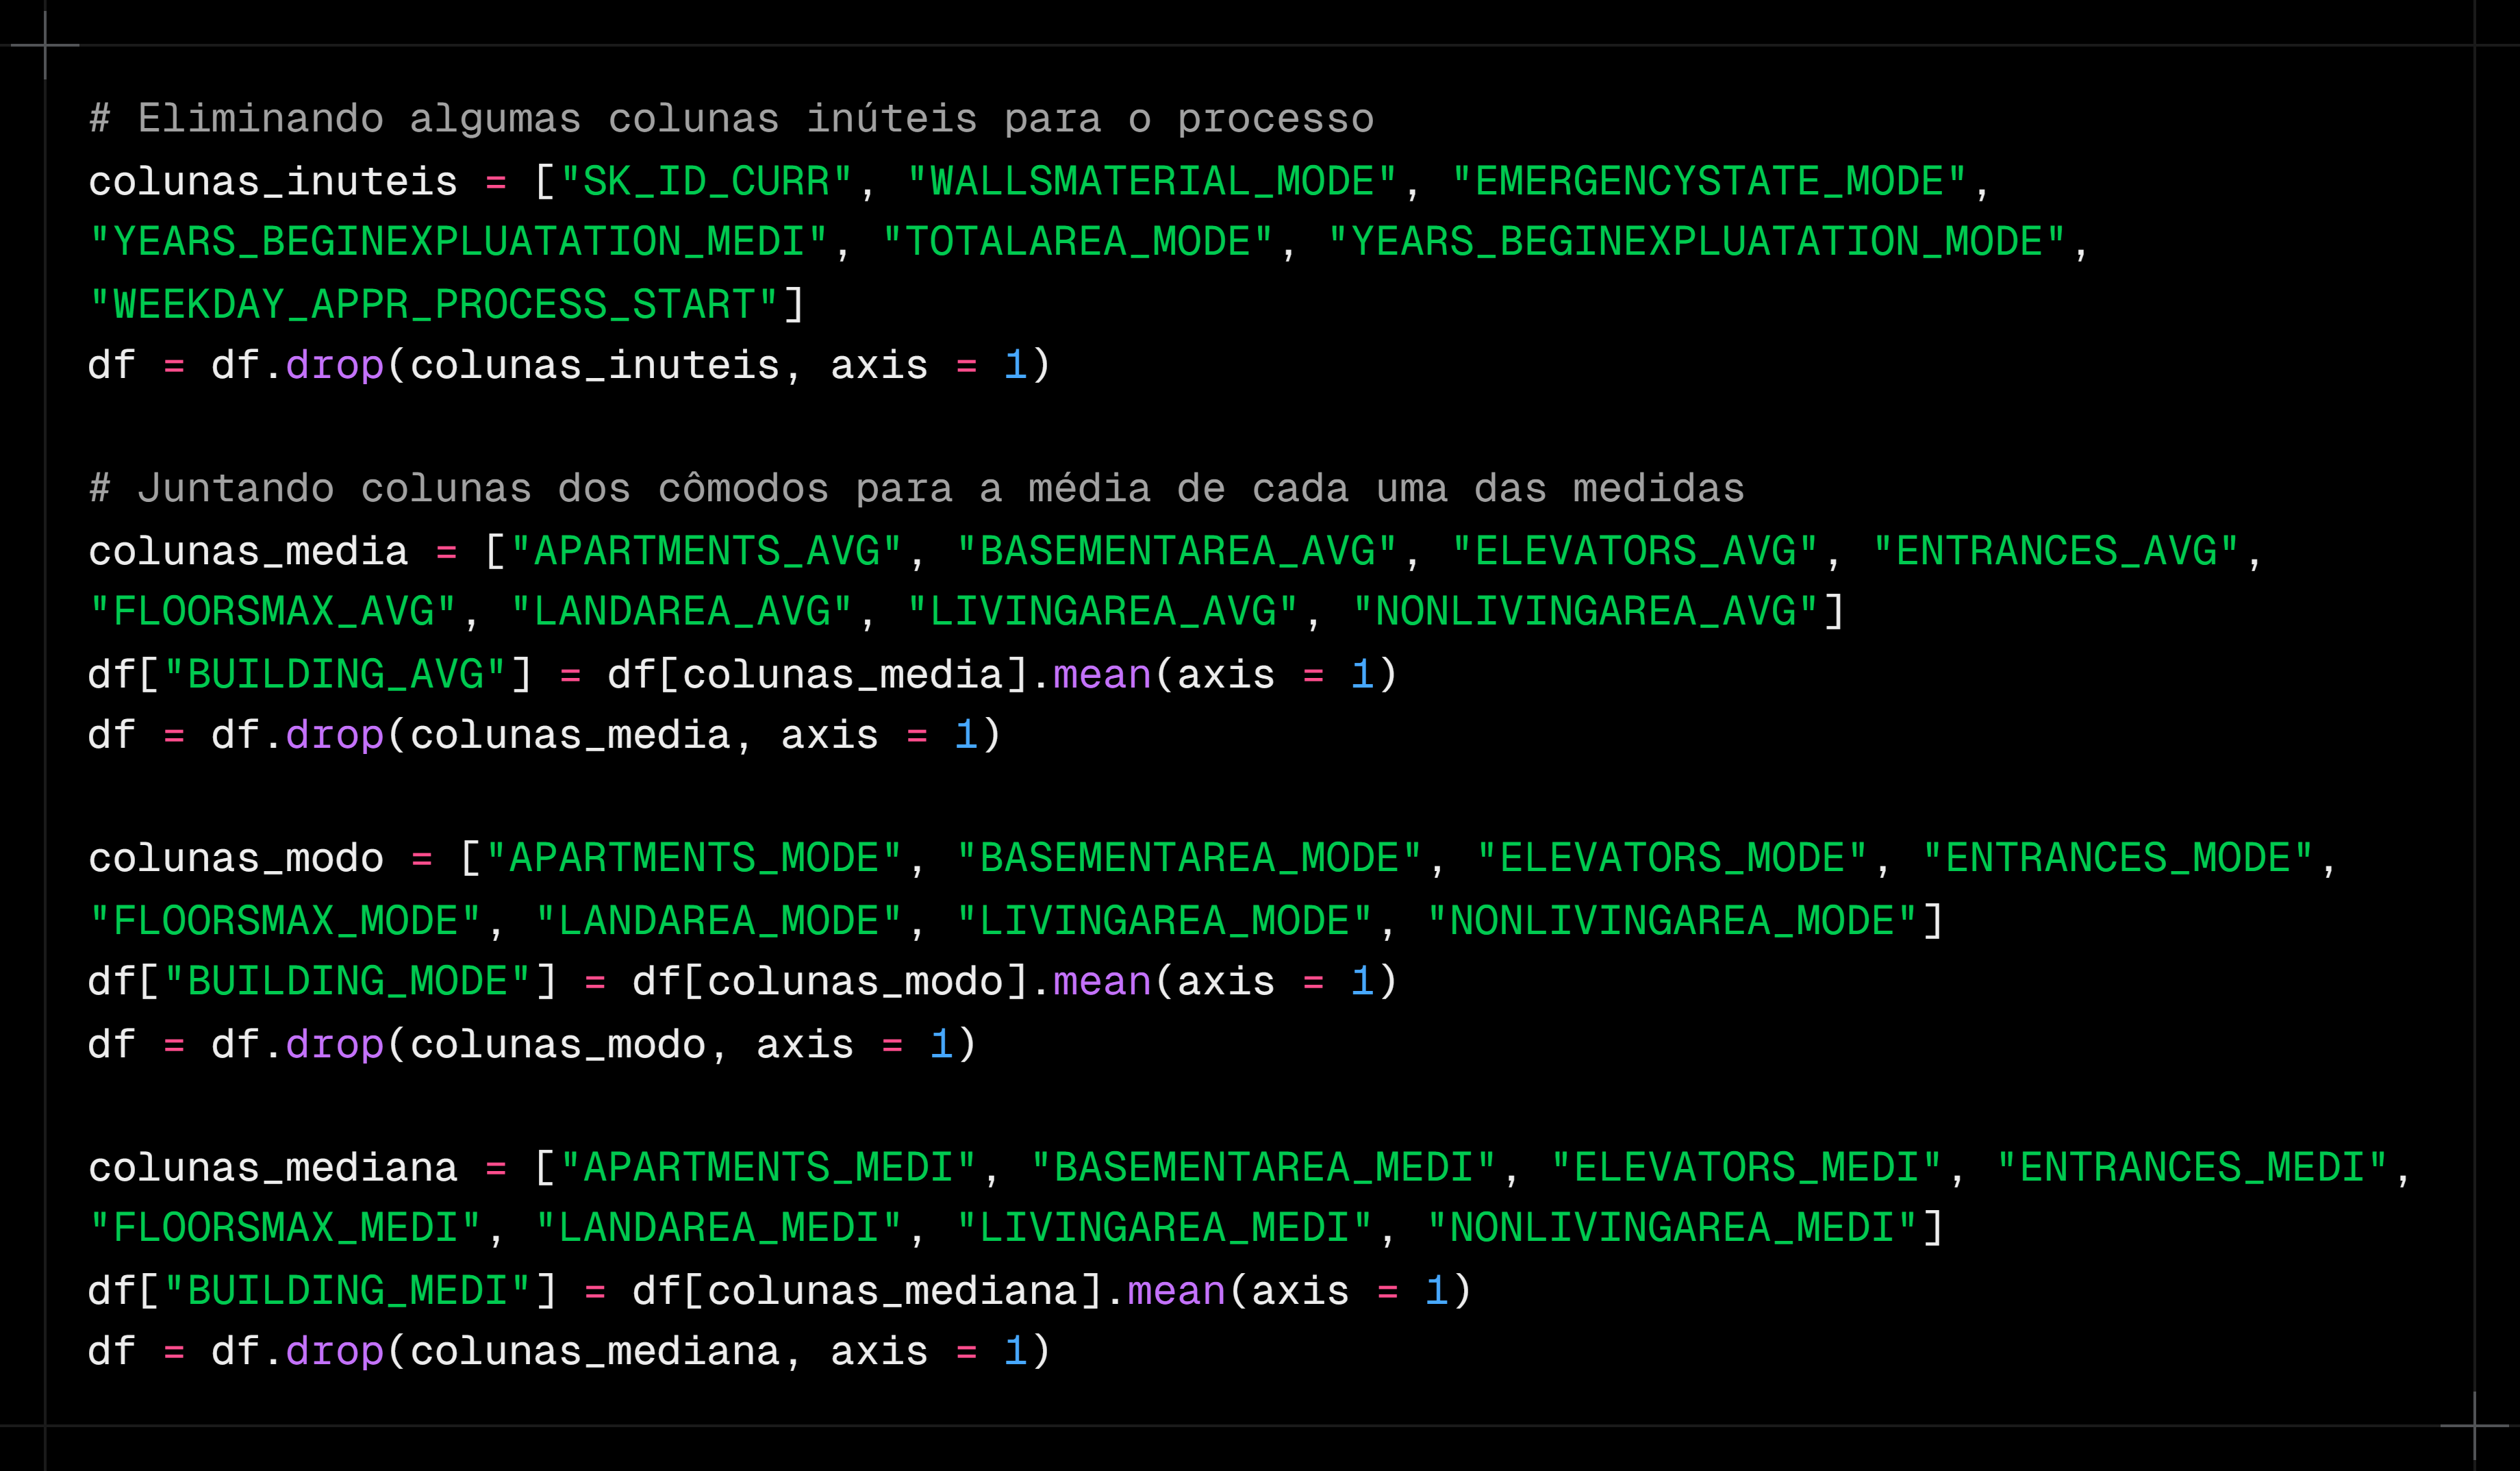Click the string "NONLIVINGAREA_MEDI"
This screenshot has width=2520, height=1471.
1672,1228
